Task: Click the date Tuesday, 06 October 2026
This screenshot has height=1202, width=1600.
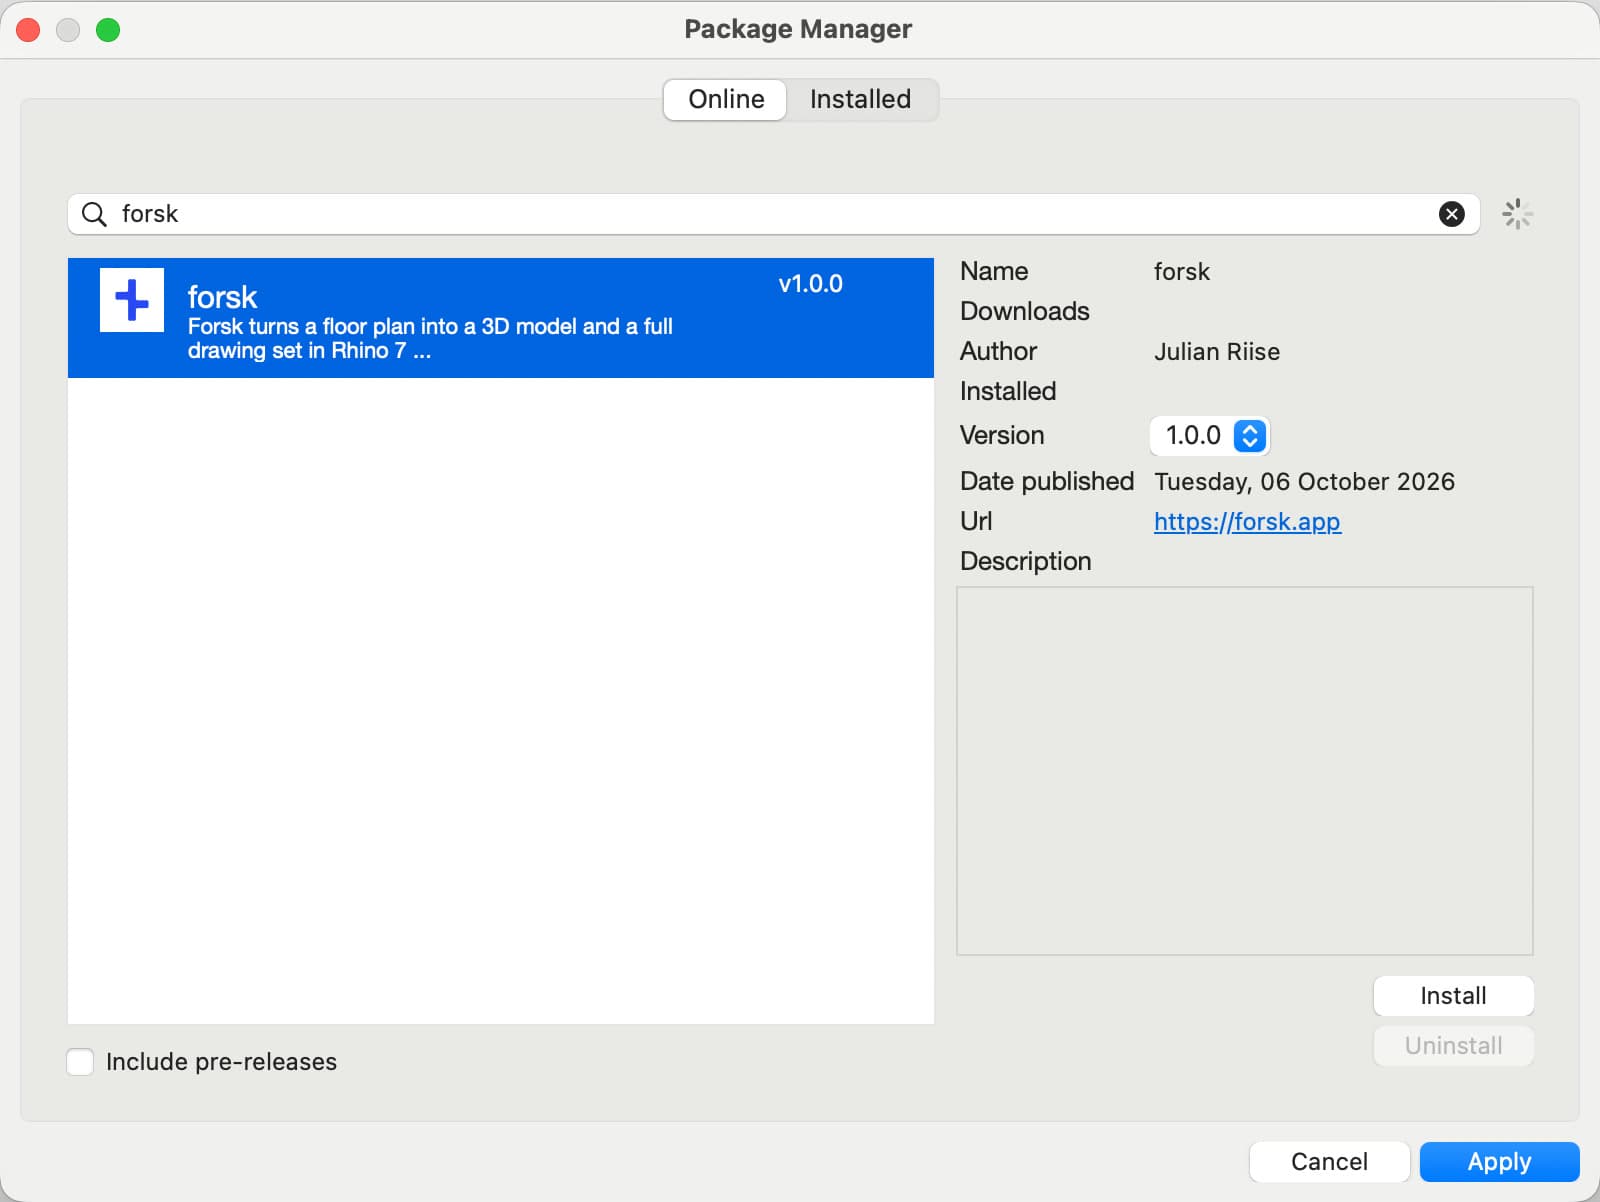Action: pyautogui.click(x=1304, y=482)
